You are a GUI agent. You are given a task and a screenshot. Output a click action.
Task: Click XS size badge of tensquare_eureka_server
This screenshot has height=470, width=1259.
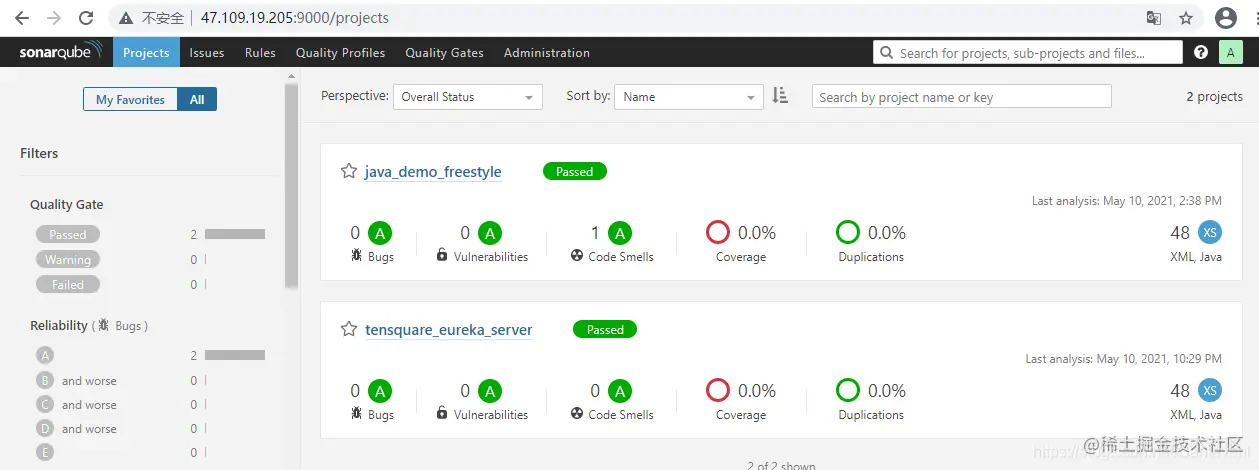tap(1210, 390)
